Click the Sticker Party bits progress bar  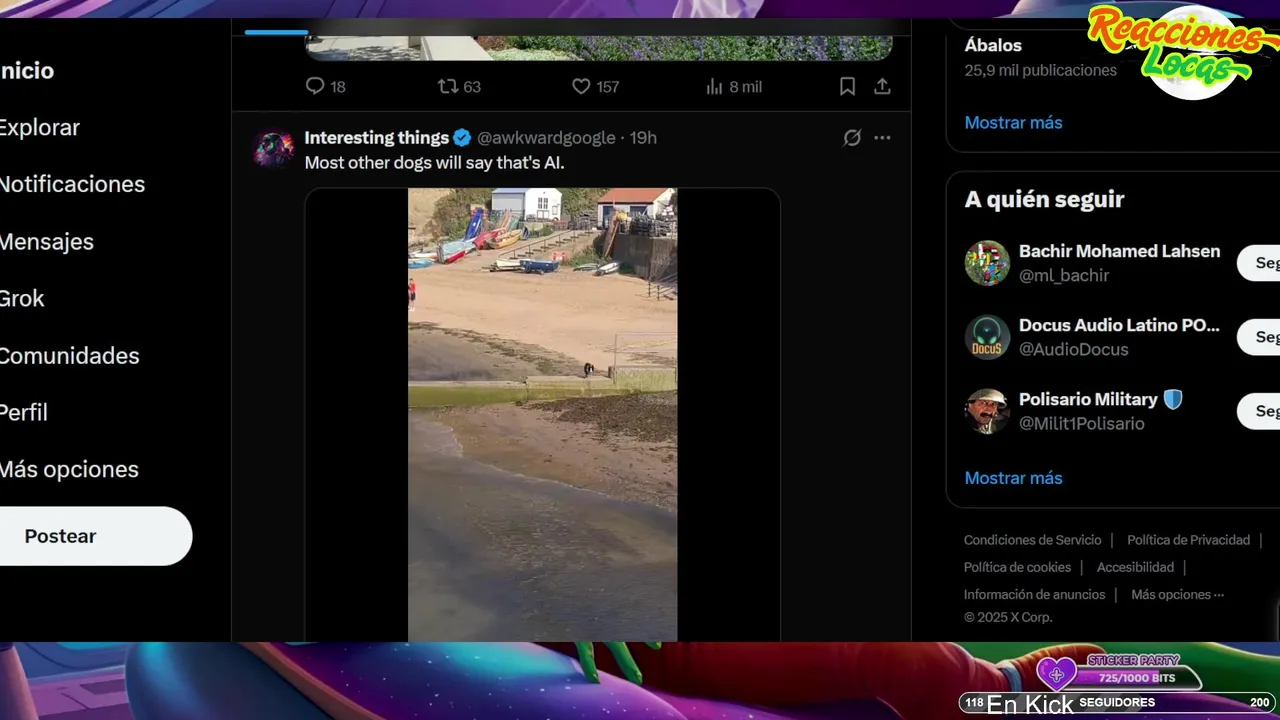click(1136, 678)
